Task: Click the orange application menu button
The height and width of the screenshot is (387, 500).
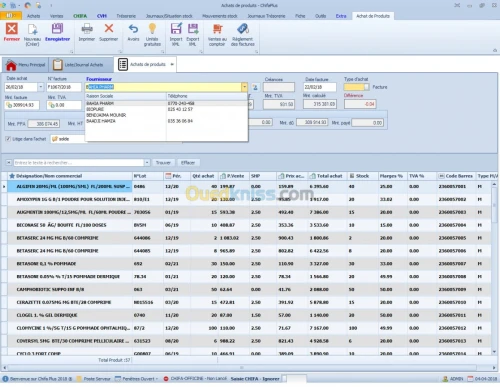Action: click(x=11, y=16)
